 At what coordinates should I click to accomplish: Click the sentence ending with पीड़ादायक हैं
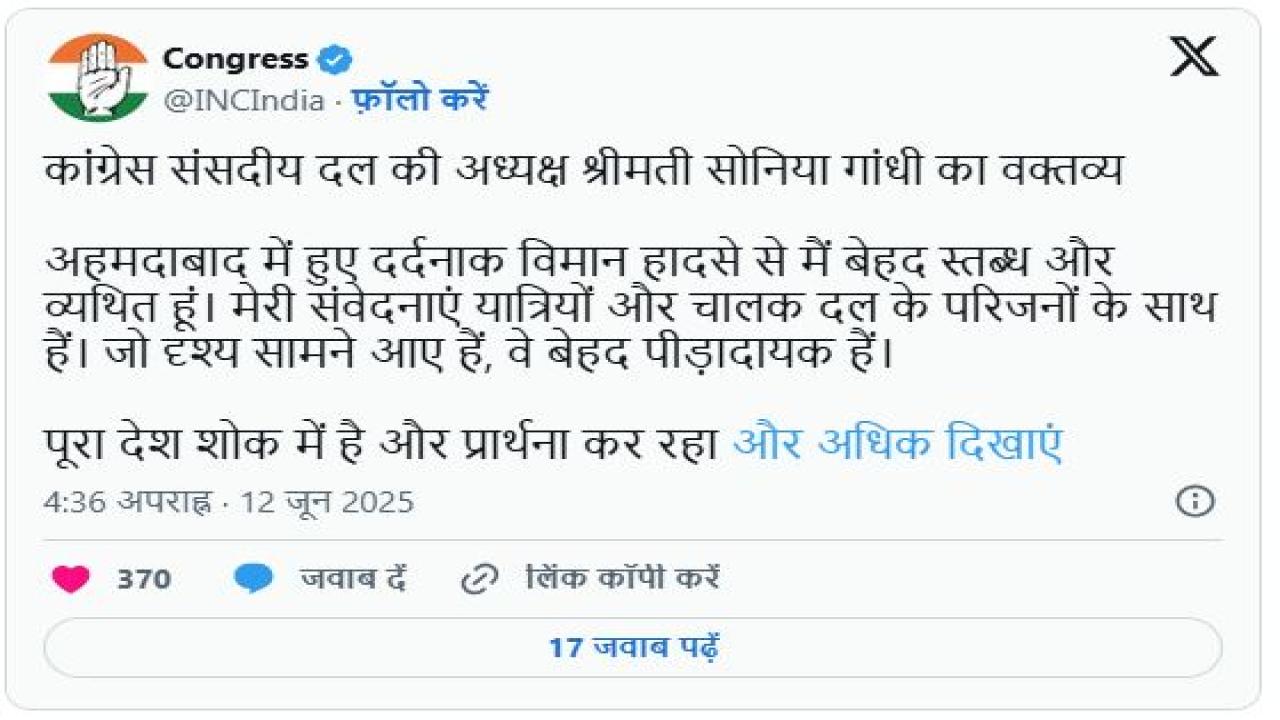(x=467, y=353)
